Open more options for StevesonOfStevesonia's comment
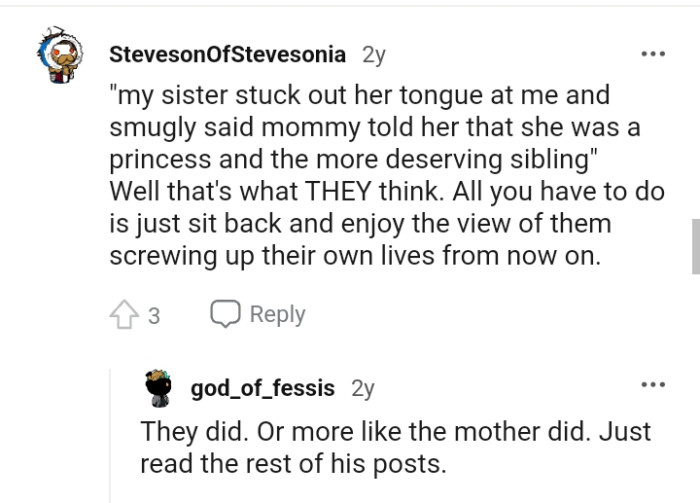The height and width of the screenshot is (503, 700). pos(653,52)
